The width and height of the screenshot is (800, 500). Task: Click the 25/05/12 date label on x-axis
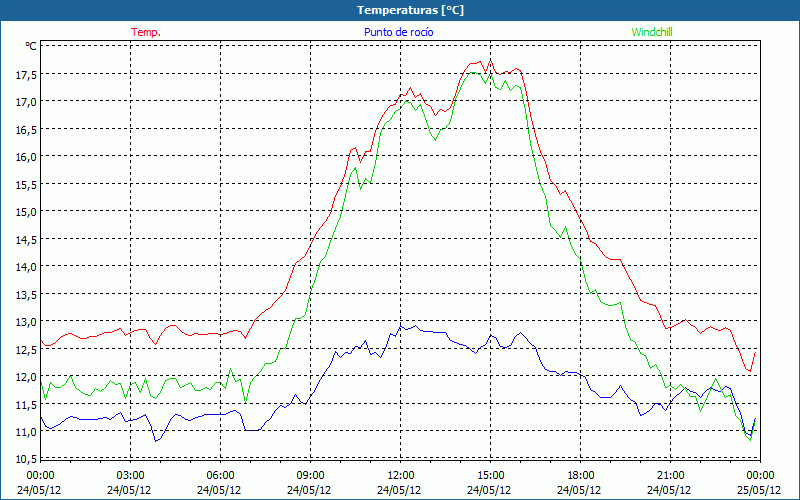pyautogui.click(x=759, y=490)
